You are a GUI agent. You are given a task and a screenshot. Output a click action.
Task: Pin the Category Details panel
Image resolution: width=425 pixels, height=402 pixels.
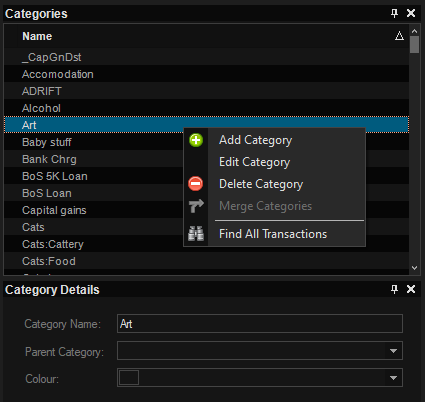point(394,289)
